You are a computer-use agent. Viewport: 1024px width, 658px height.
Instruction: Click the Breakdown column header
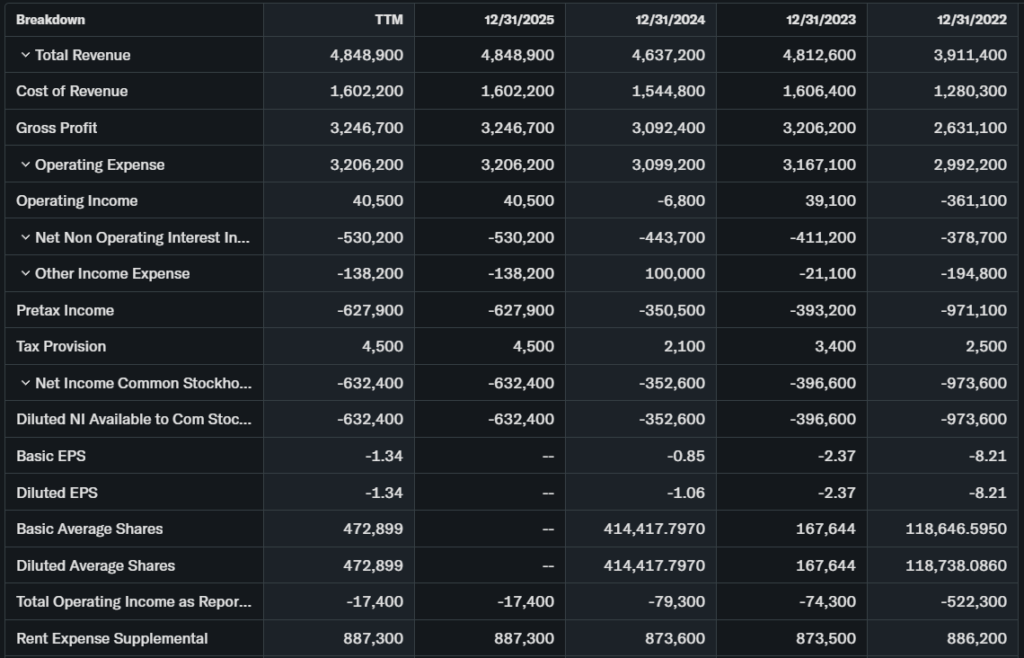pos(50,19)
